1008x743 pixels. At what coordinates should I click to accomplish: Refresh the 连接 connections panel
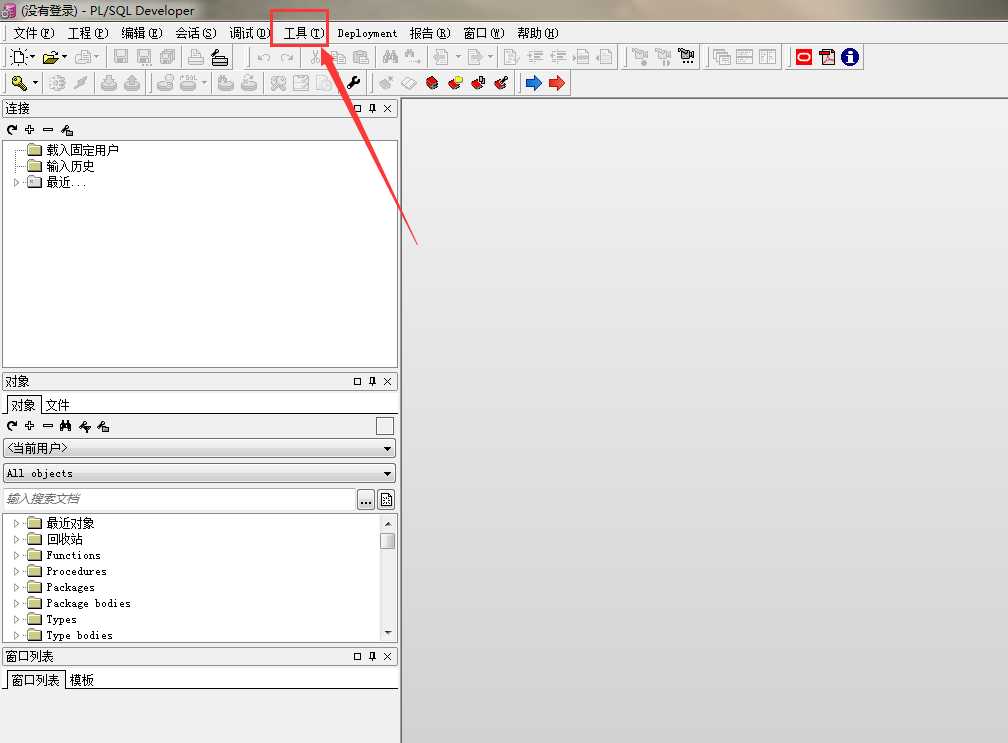12,130
